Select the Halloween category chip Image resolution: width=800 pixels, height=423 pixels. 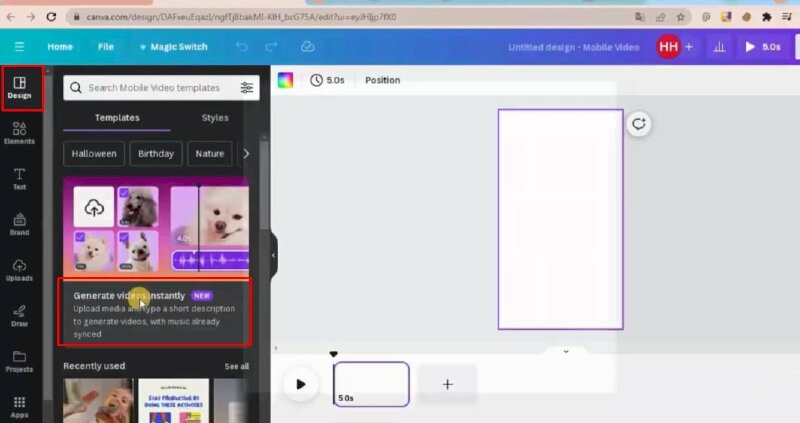point(94,154)
